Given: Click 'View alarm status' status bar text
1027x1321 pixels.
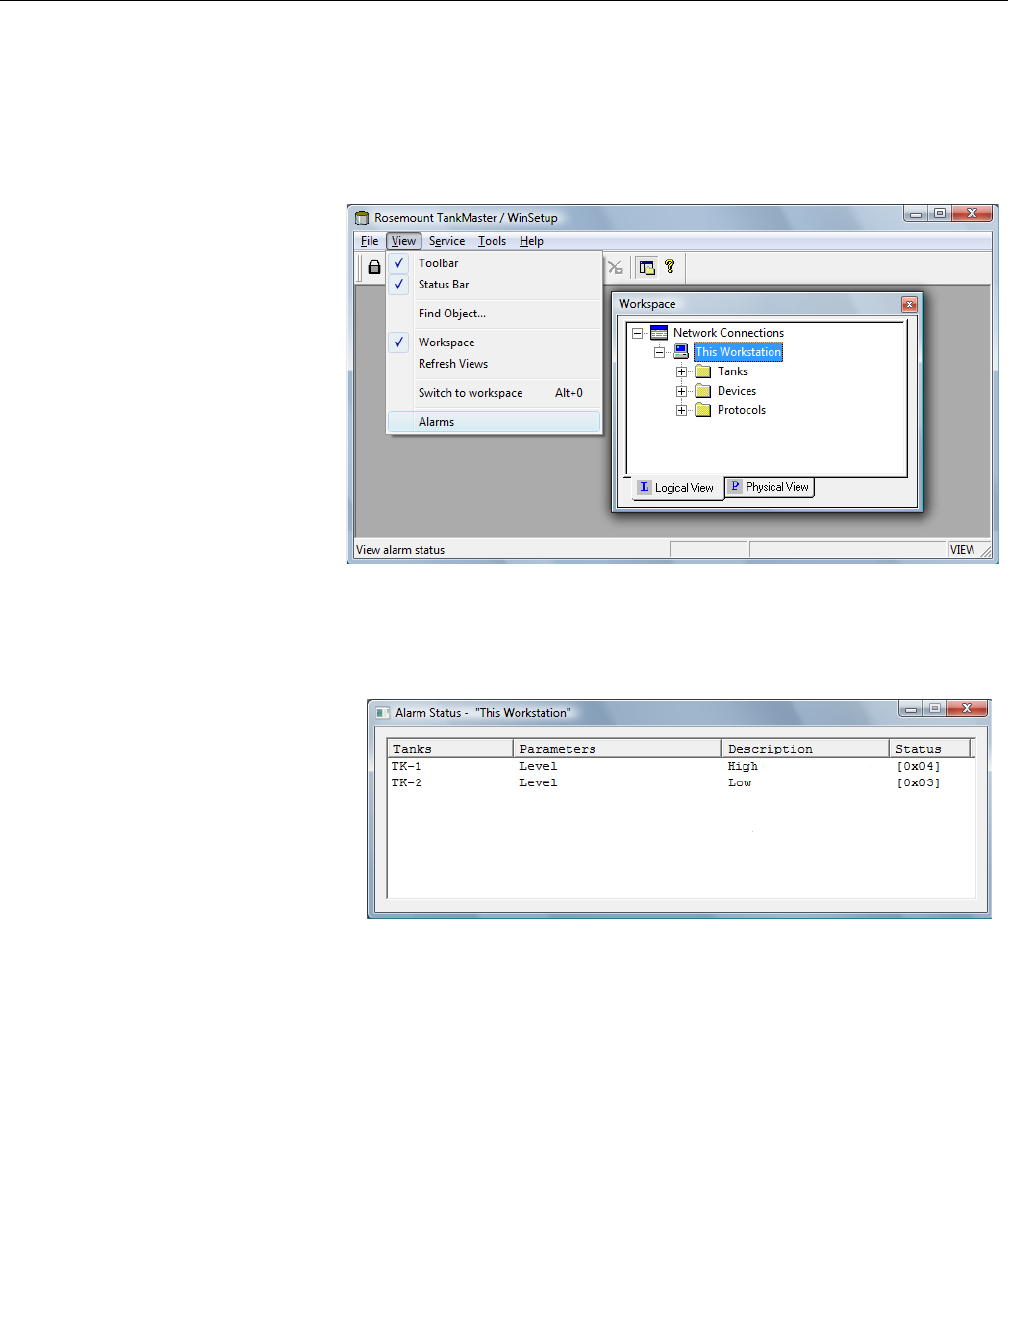Looking at the screenshot, I should (400, 550).
